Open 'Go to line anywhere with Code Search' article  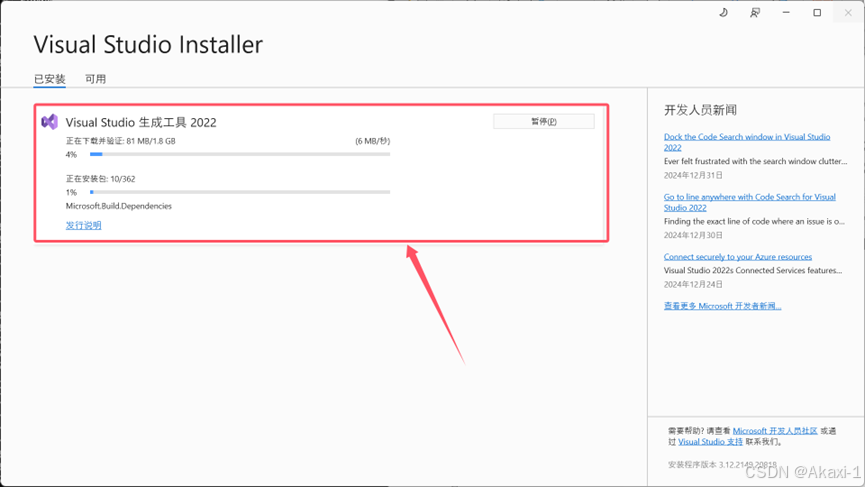[x=750, y=202]
